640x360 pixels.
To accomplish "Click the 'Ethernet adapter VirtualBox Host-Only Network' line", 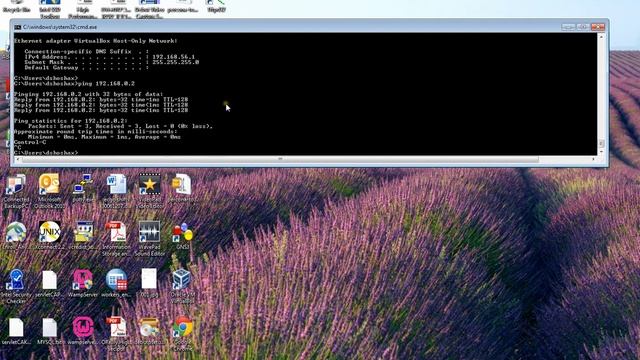I will point(96,41).
